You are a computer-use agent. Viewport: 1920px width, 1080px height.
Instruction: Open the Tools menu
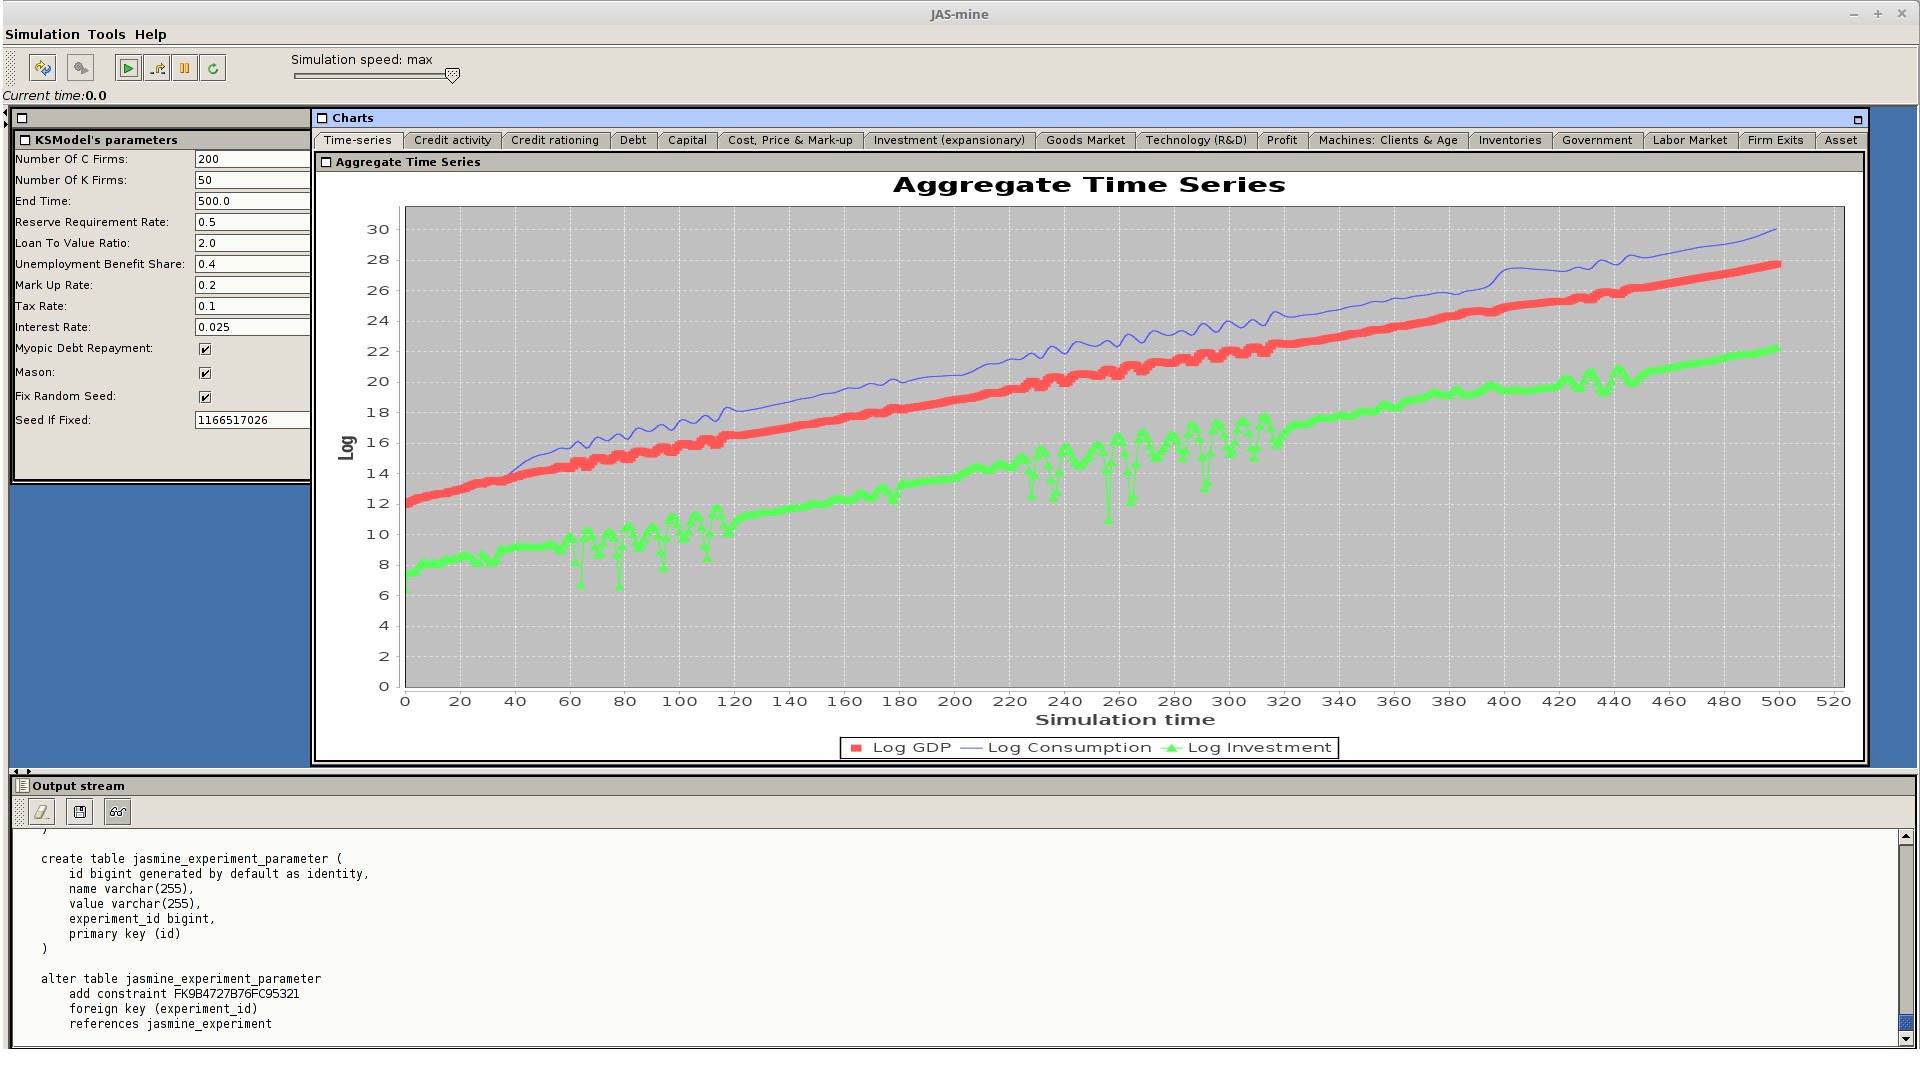(106, 34)
